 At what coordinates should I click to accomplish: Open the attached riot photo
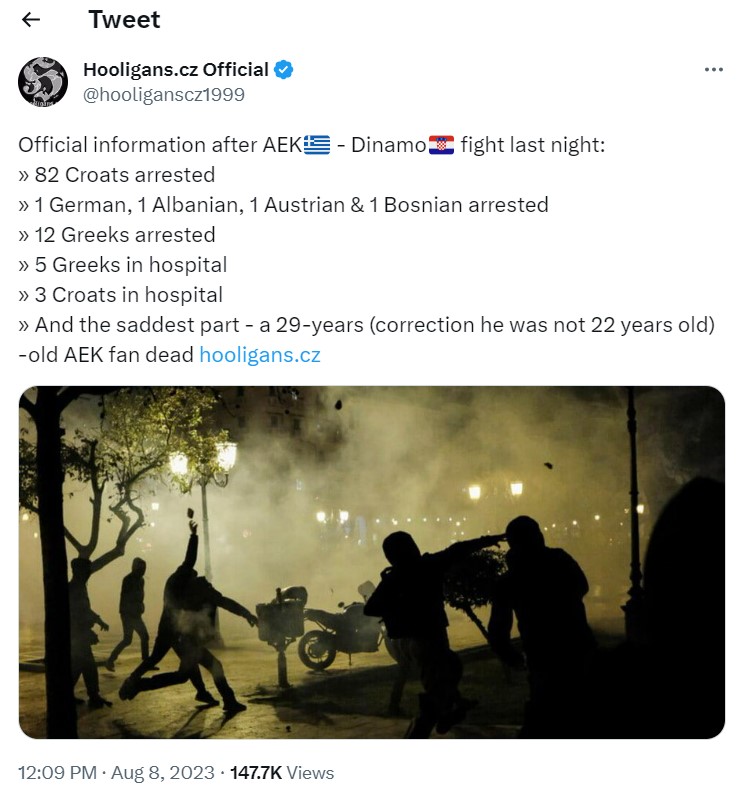coord(372,562)
